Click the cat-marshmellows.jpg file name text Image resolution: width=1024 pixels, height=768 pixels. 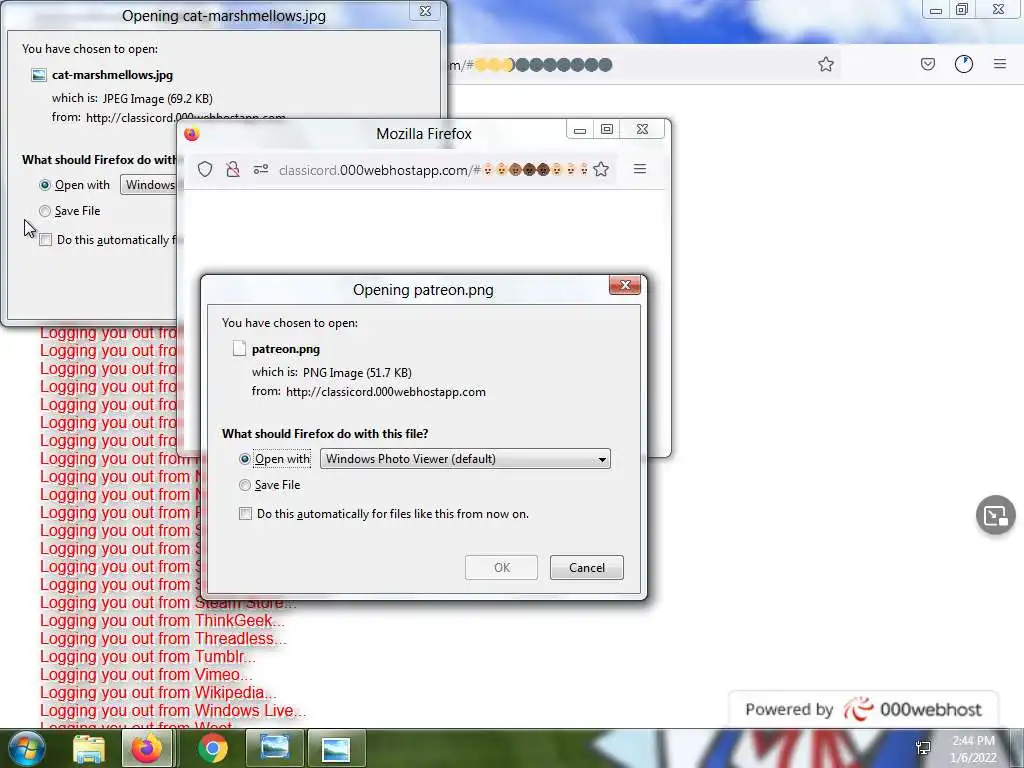[112, 75]
